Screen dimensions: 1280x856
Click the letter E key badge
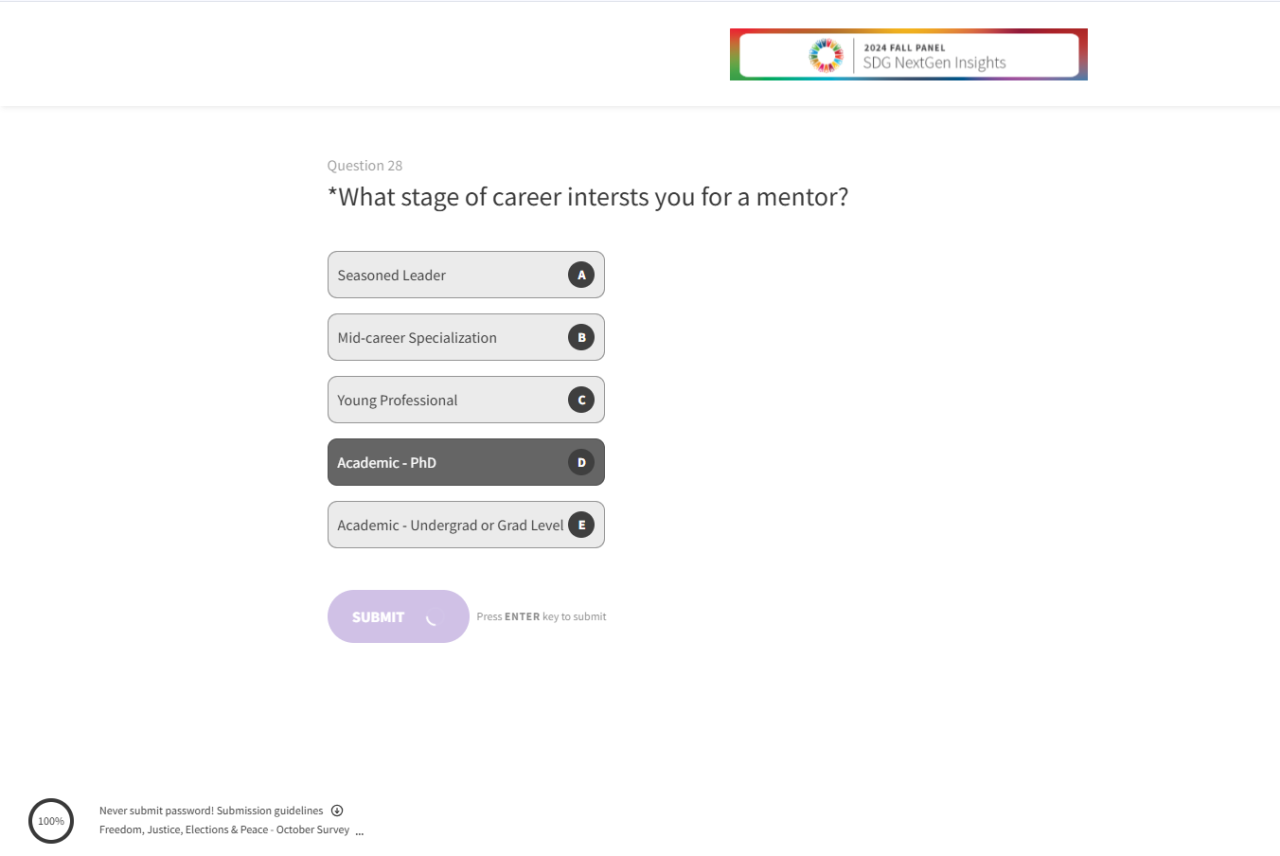(x=581, y=525)
